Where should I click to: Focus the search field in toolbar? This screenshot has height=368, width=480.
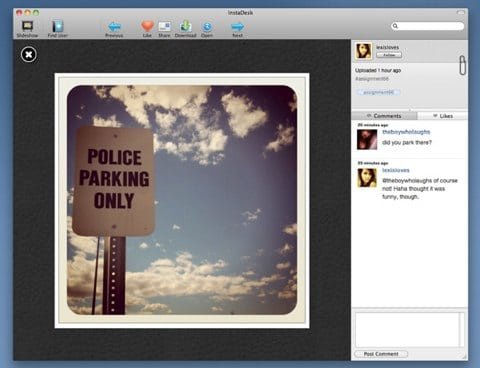tap(428, 26)
